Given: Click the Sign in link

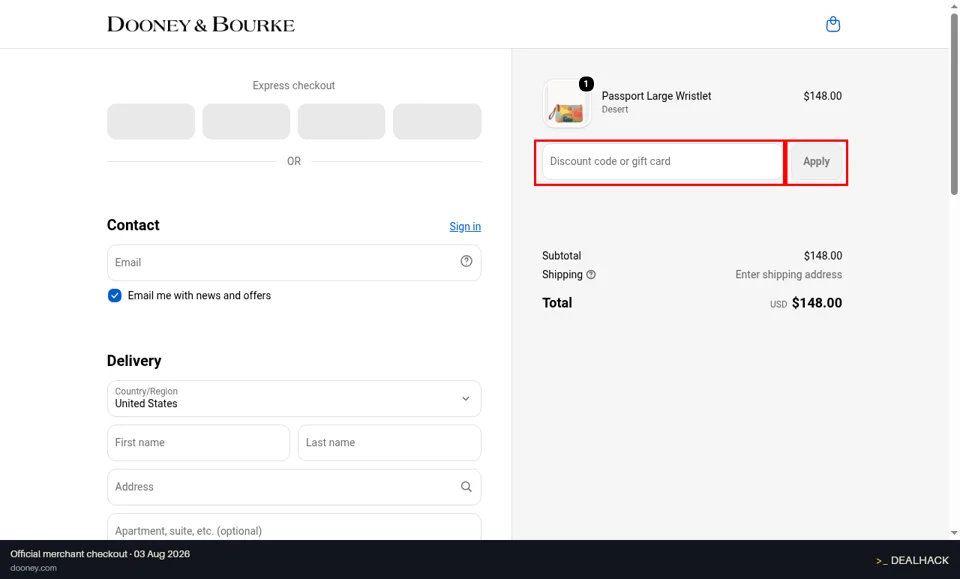Looking at the screenshot, I should point(465,226).
